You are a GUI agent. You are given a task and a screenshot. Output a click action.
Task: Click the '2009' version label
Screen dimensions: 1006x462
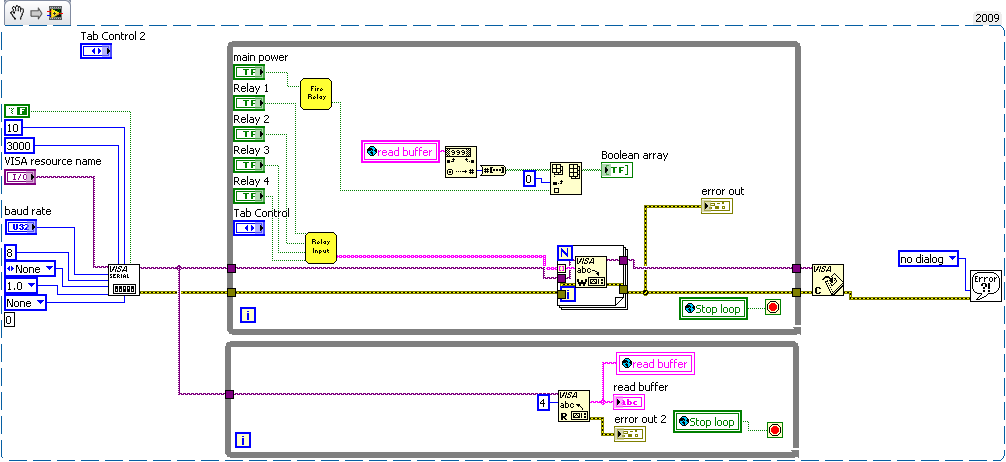coord(985,17)
